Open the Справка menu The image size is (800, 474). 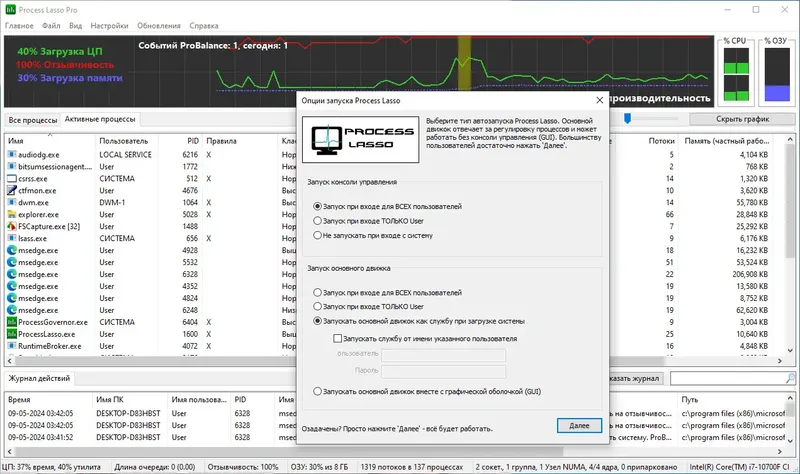click(x=204, y=26)
